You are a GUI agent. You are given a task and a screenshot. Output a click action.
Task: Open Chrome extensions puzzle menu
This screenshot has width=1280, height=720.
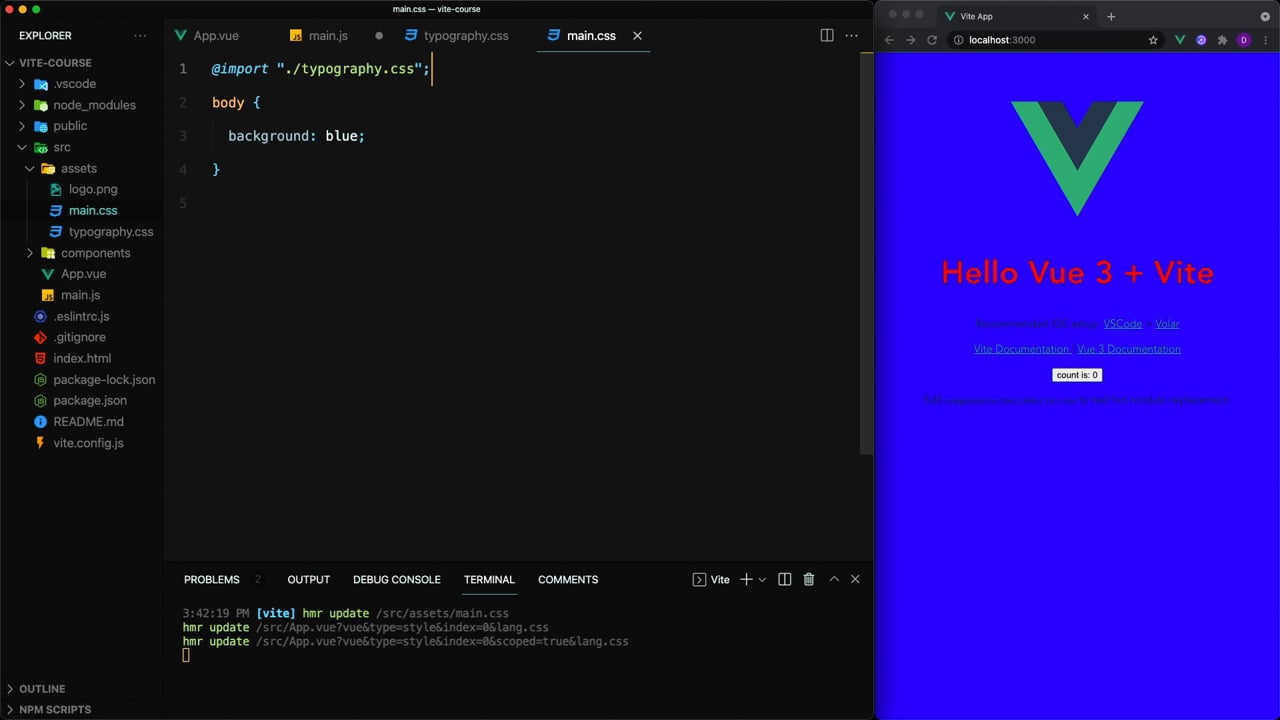coord(1222,40)
